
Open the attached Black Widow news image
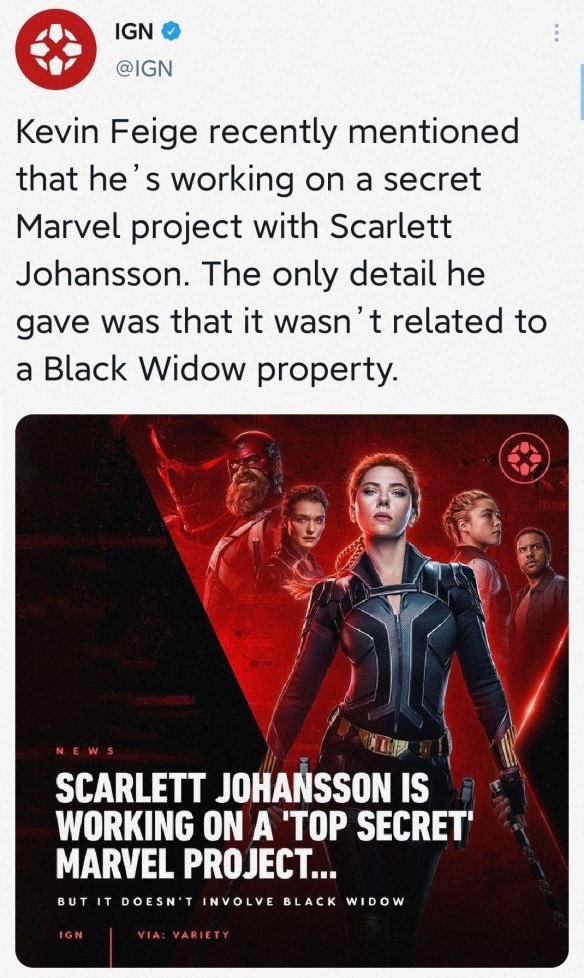click(292, 690)
